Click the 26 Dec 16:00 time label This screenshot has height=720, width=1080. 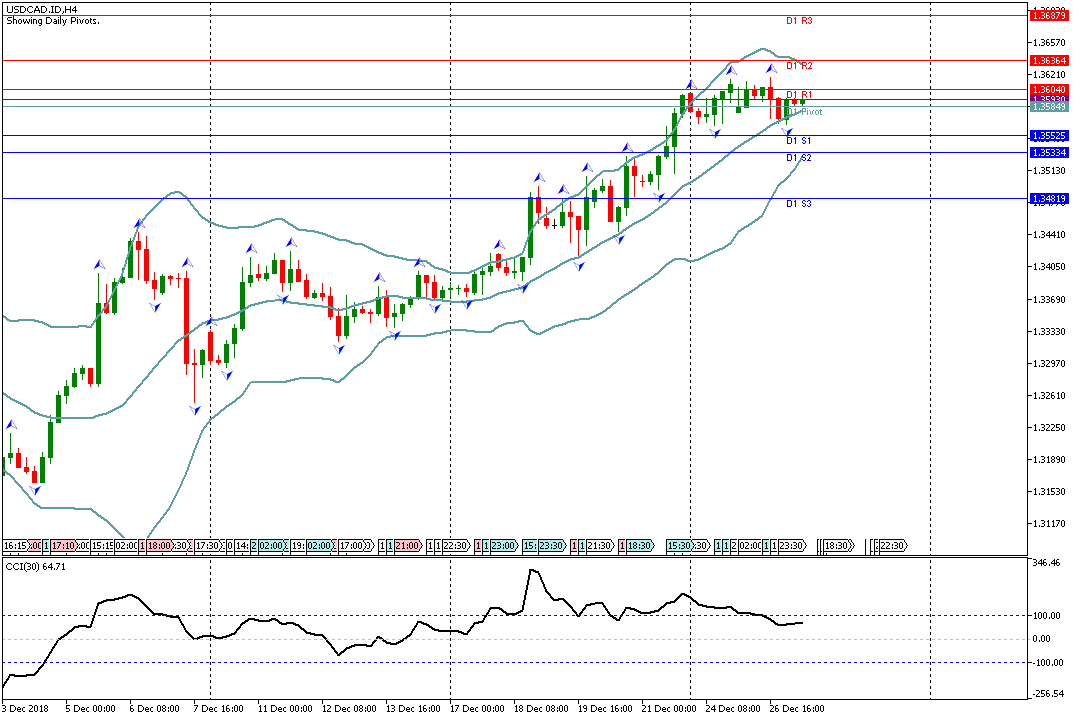(797, 708)
